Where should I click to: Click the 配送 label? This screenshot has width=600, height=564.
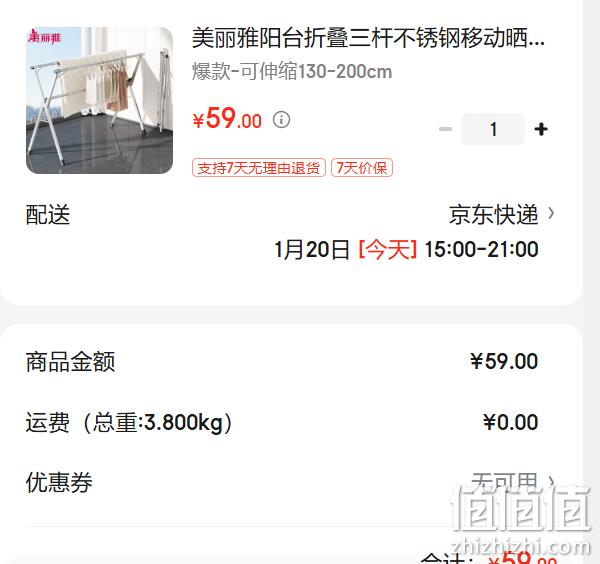coord(48,214)
